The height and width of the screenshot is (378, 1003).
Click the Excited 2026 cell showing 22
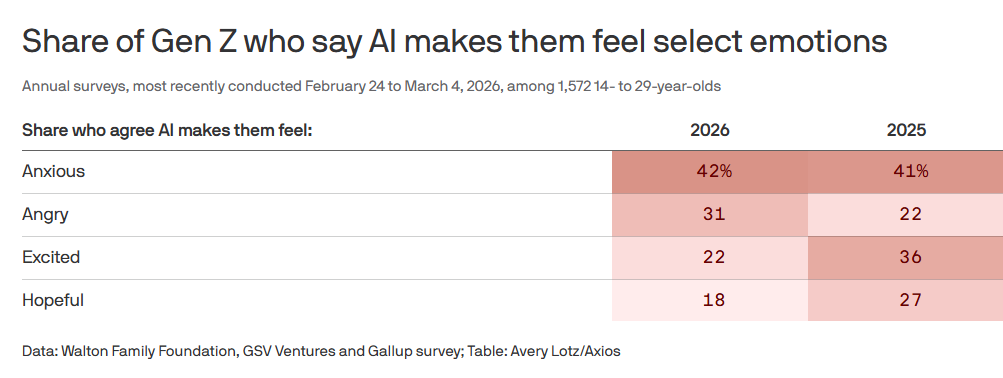tap(710, 258)
